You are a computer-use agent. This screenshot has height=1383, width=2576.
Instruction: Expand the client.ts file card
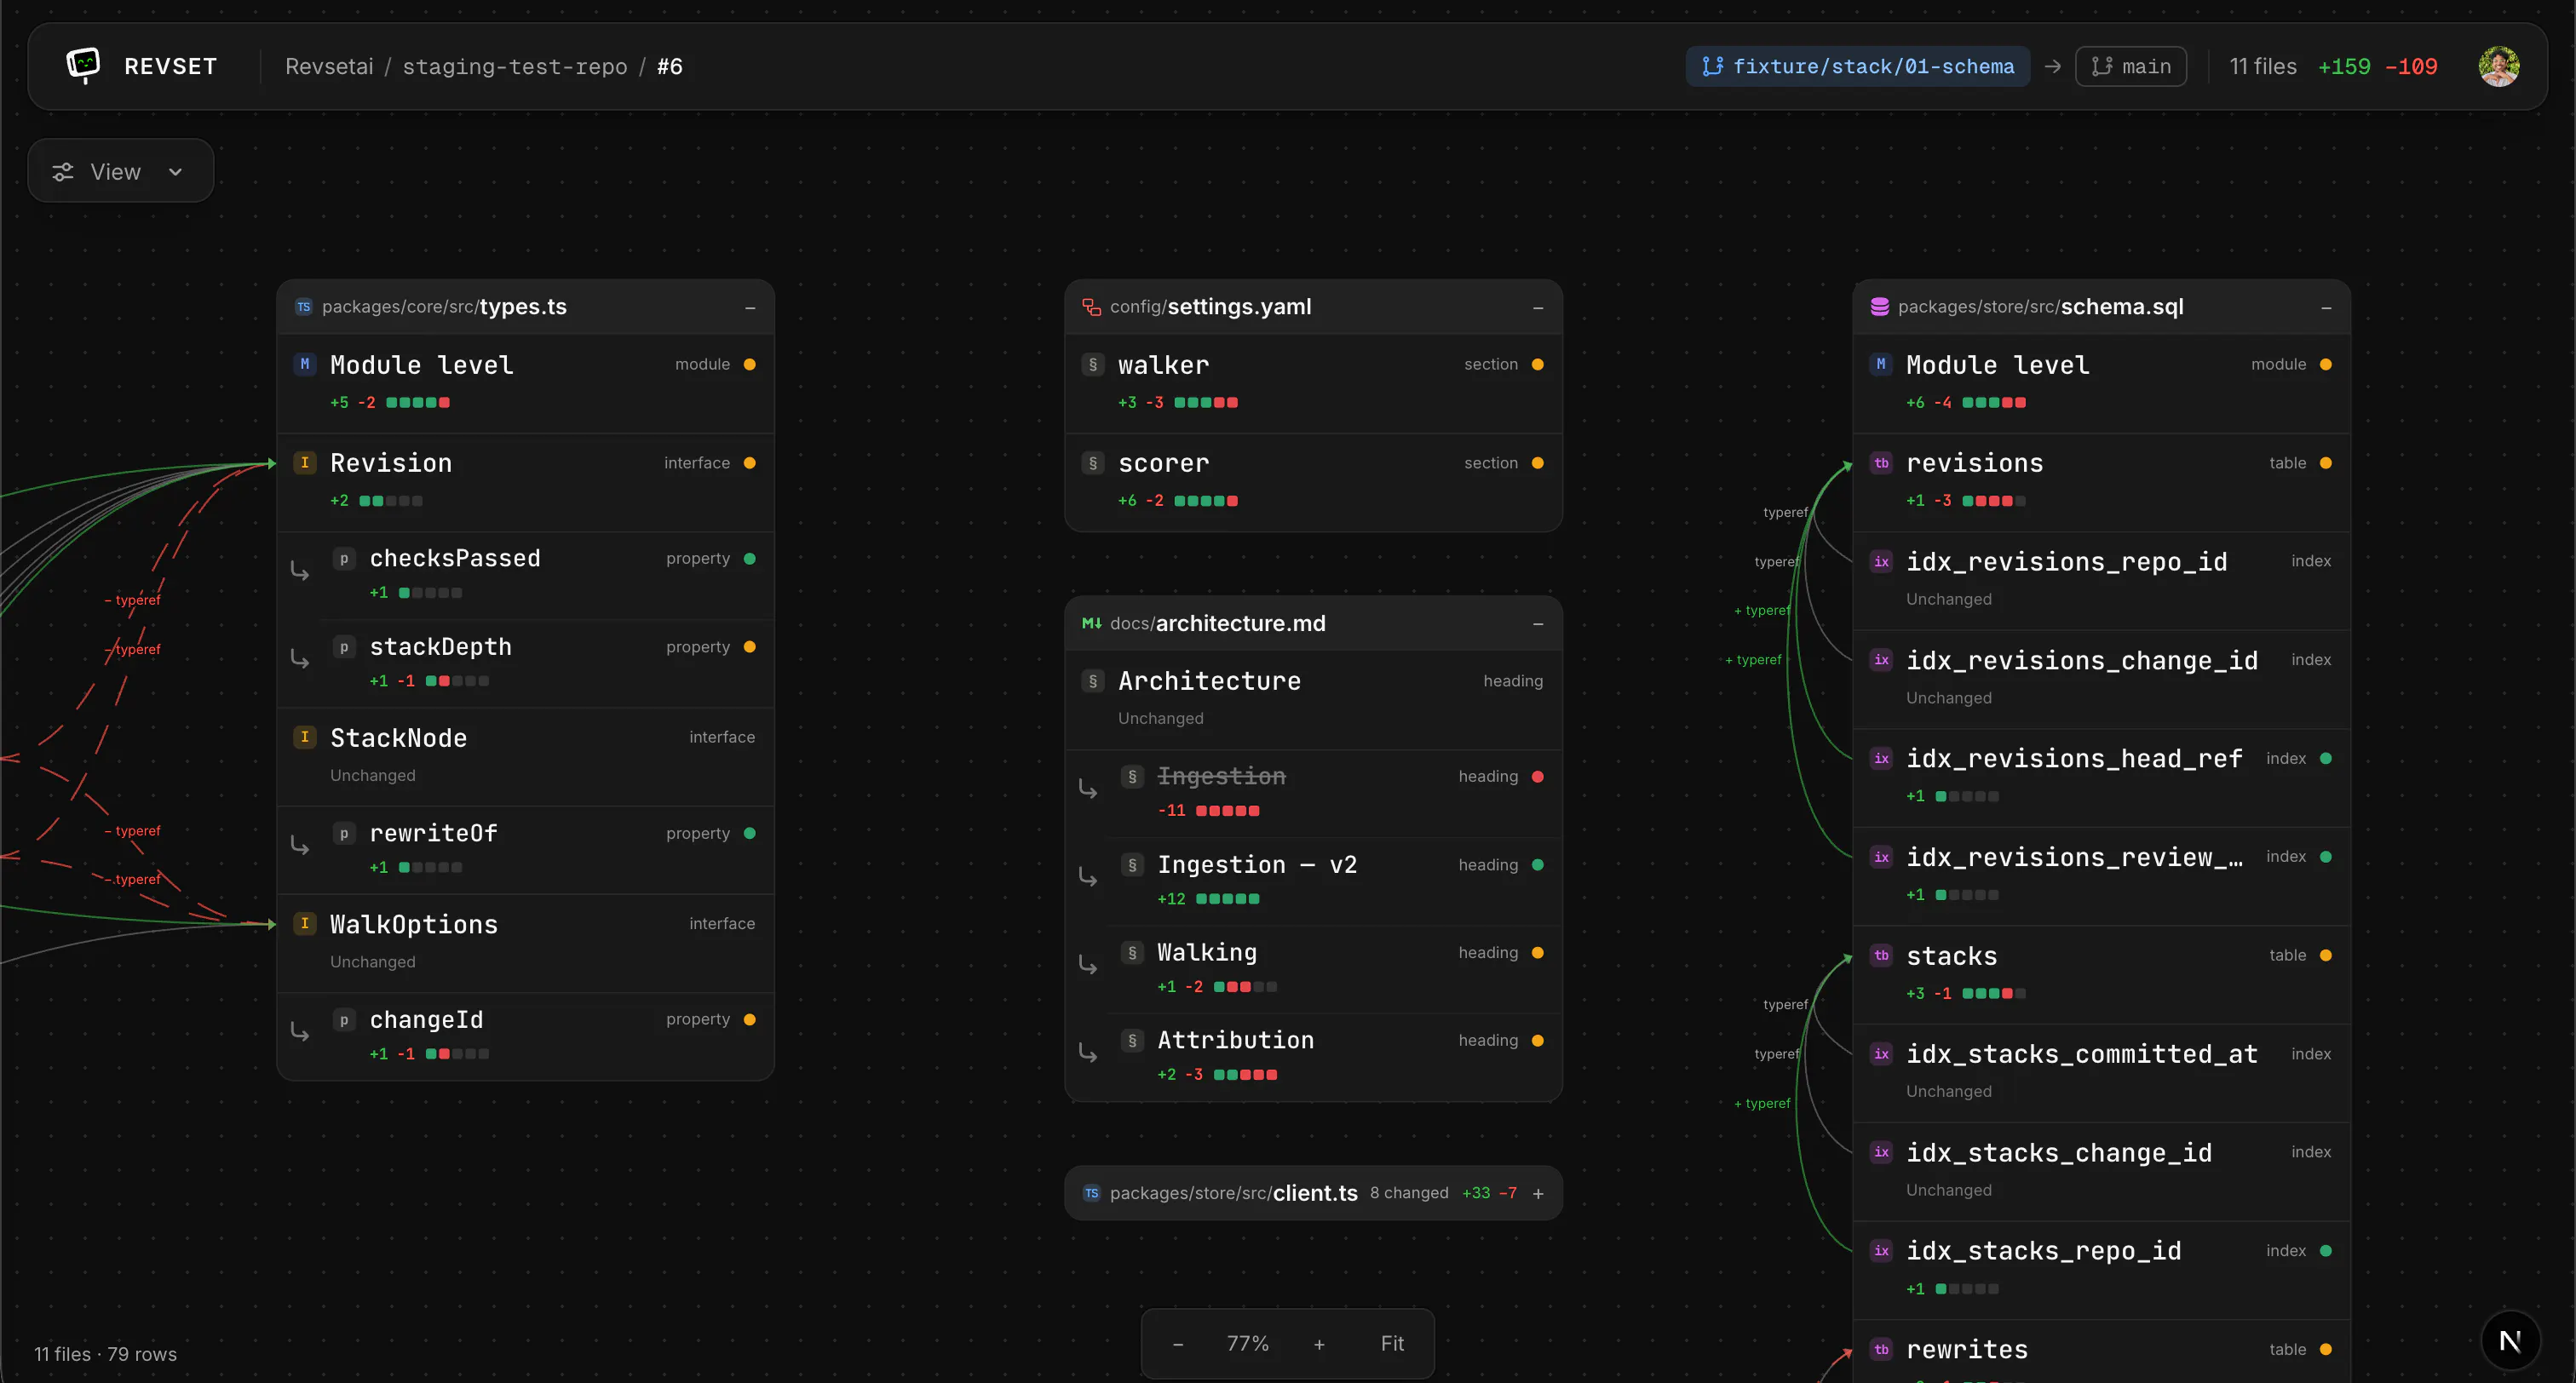[1538, 1193]
